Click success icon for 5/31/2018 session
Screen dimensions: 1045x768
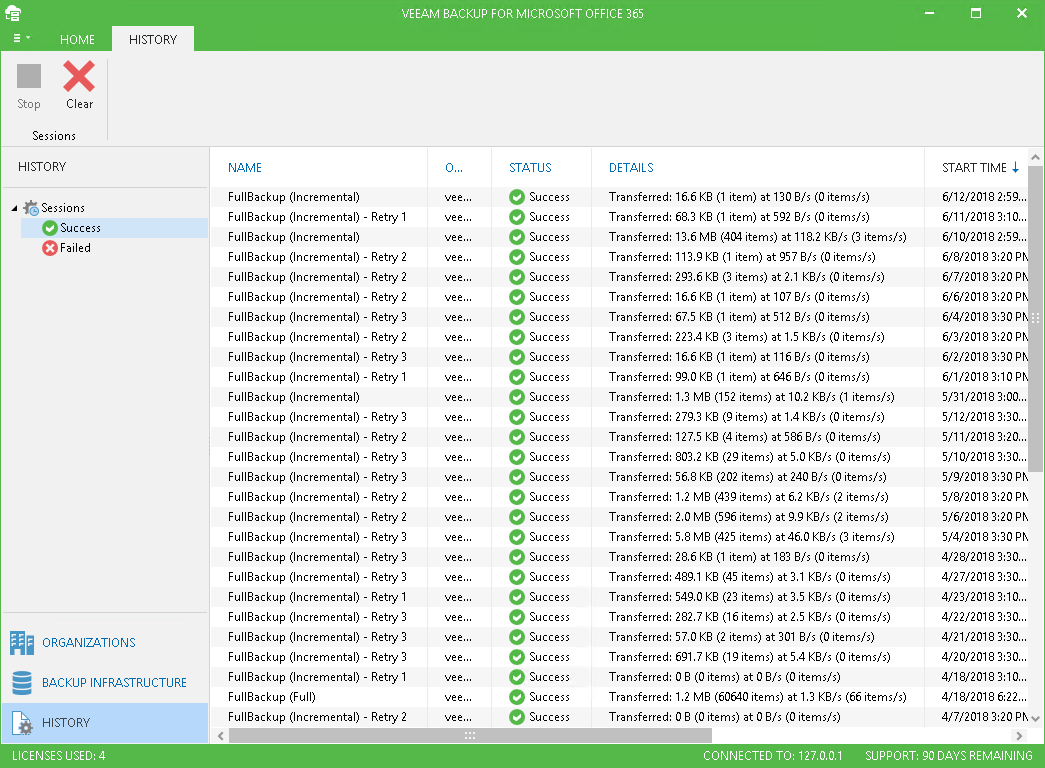(517, 397)
